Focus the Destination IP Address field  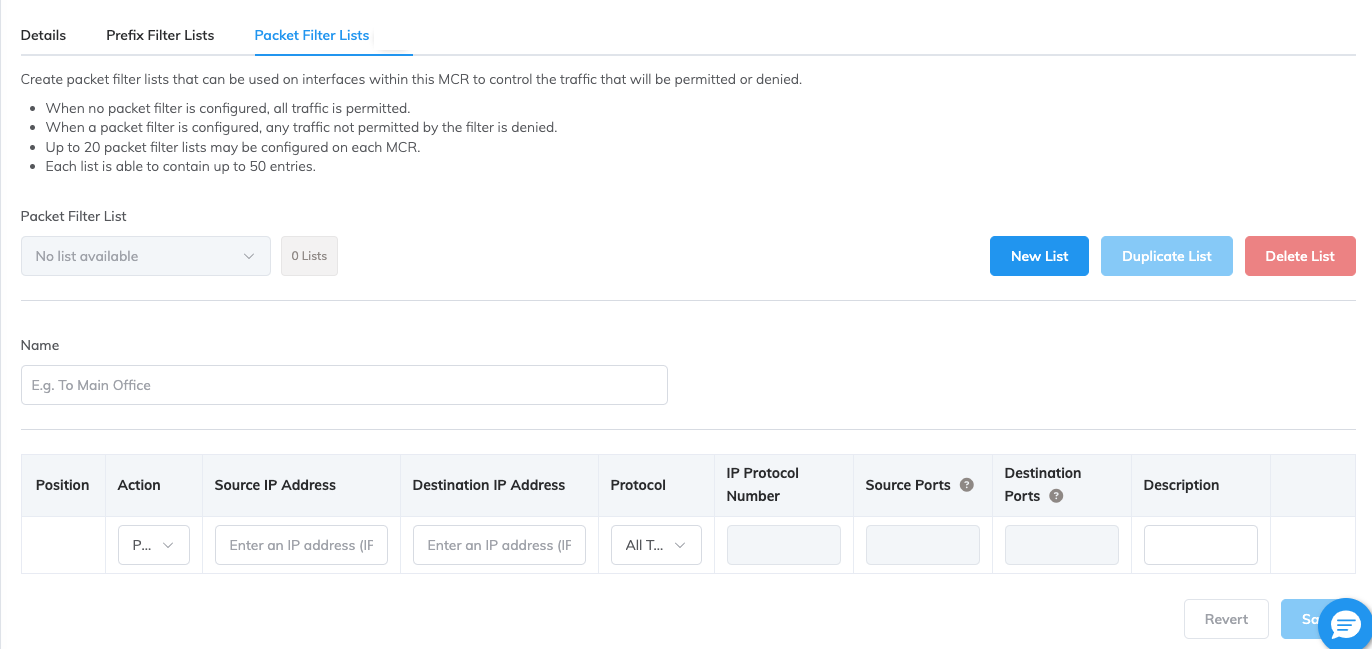point(499,544)
